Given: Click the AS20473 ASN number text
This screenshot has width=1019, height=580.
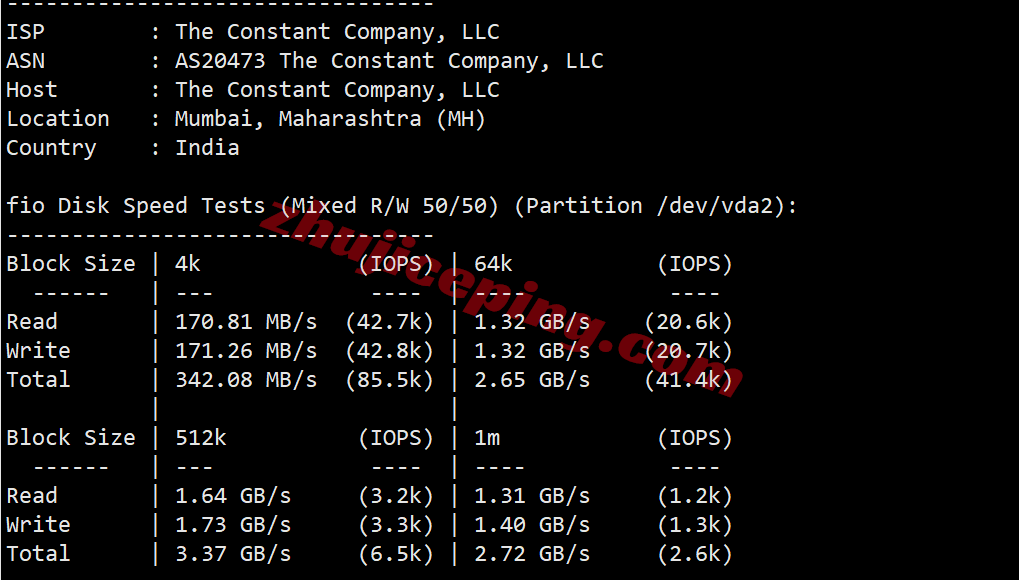Looking at the screenshot, I should (220, 61).
